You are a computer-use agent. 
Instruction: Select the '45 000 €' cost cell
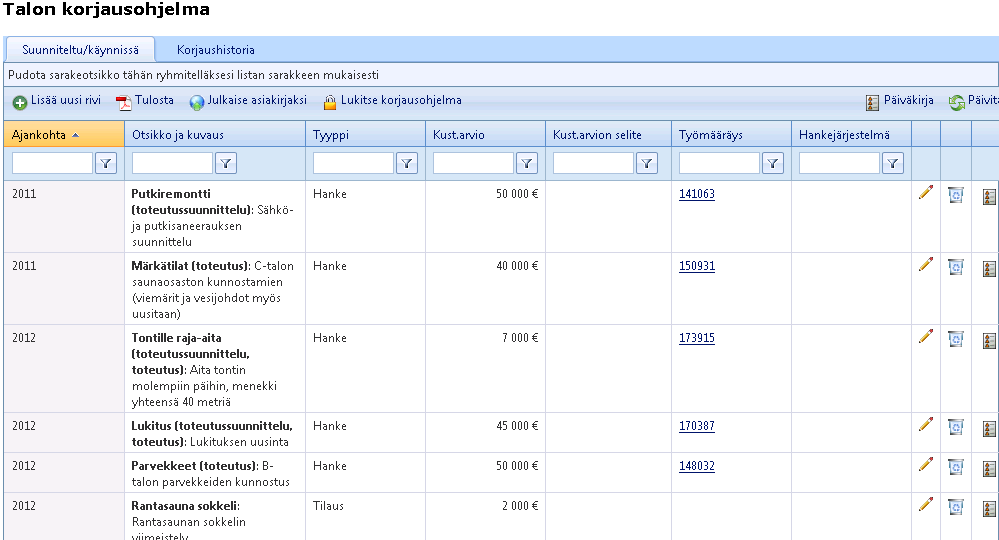(x=485, y=433)
